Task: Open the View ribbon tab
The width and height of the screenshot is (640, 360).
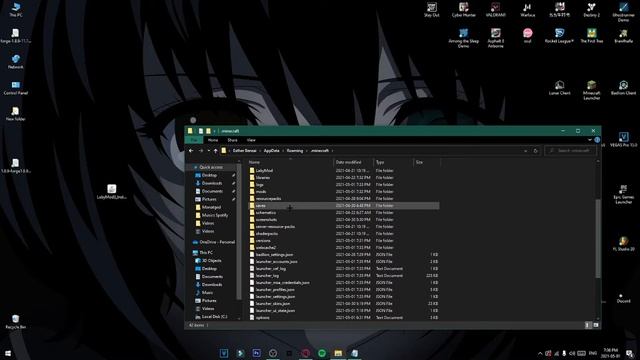Action: pyautogui.click(x=251, y=140)
